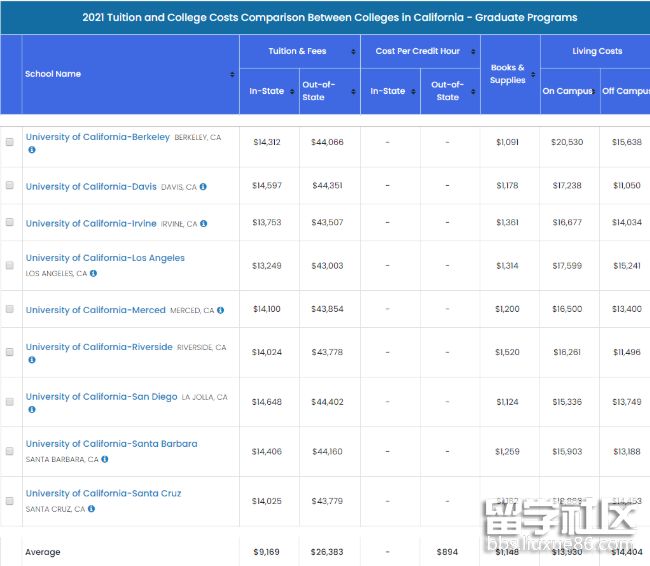The image size is (650, 566).
Task: Select Santa Barbara out-of-state tuition $44,160
Action: (327, 451)
